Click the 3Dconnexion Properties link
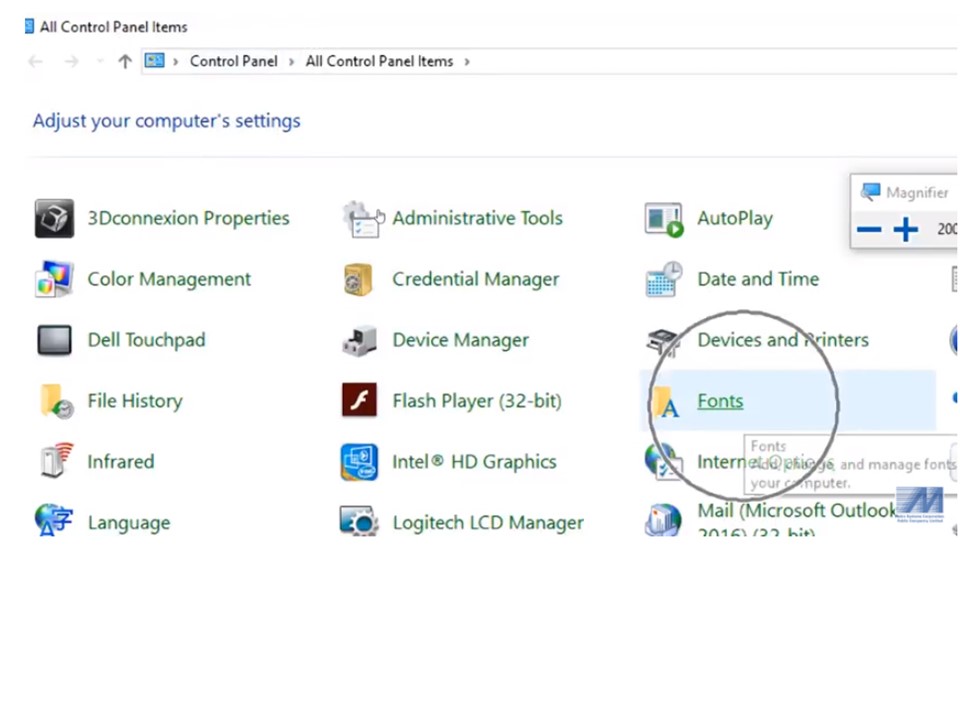Viewport: 960px width, 720px height. coord(189,218)
